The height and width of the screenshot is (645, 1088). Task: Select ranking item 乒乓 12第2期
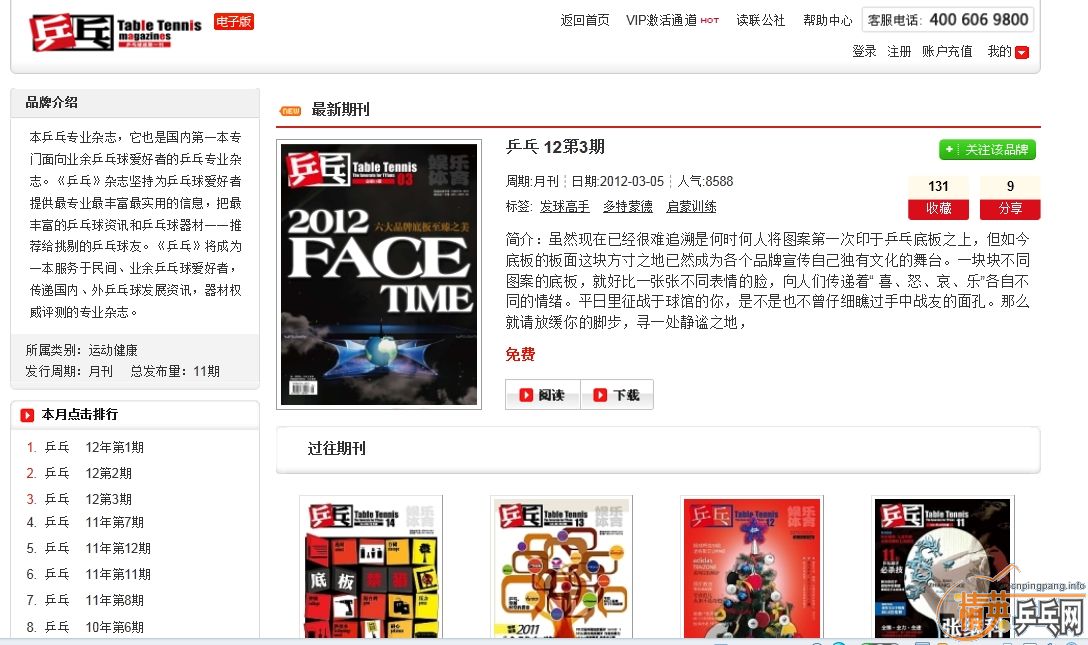click(x=88, y=473)
